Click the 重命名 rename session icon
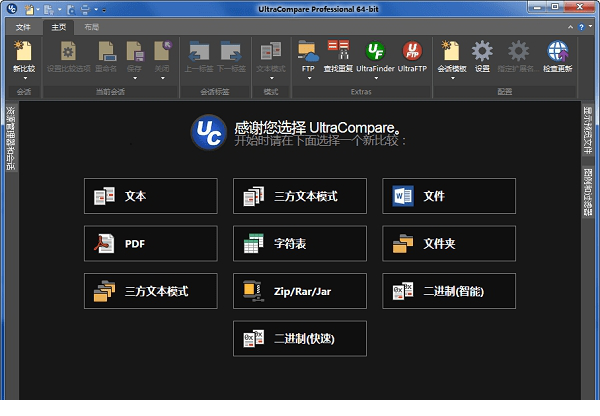600x416 pixels. click(x=106, y=51)
